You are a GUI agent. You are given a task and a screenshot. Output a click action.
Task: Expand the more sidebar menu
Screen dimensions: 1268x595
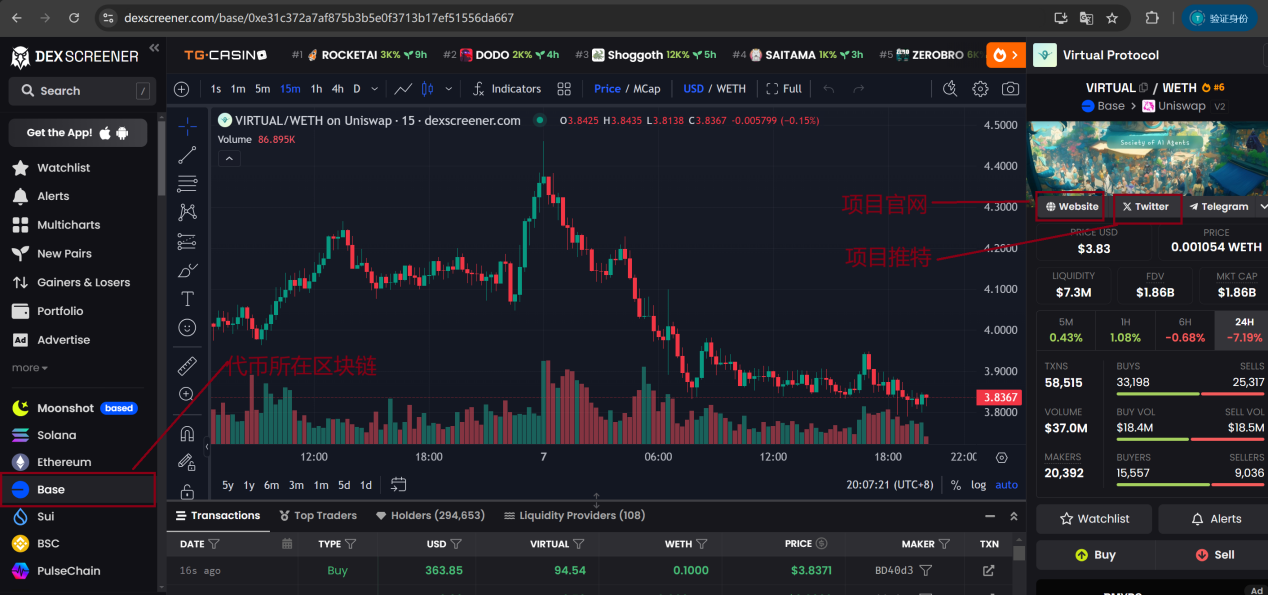tap(30, 368)
